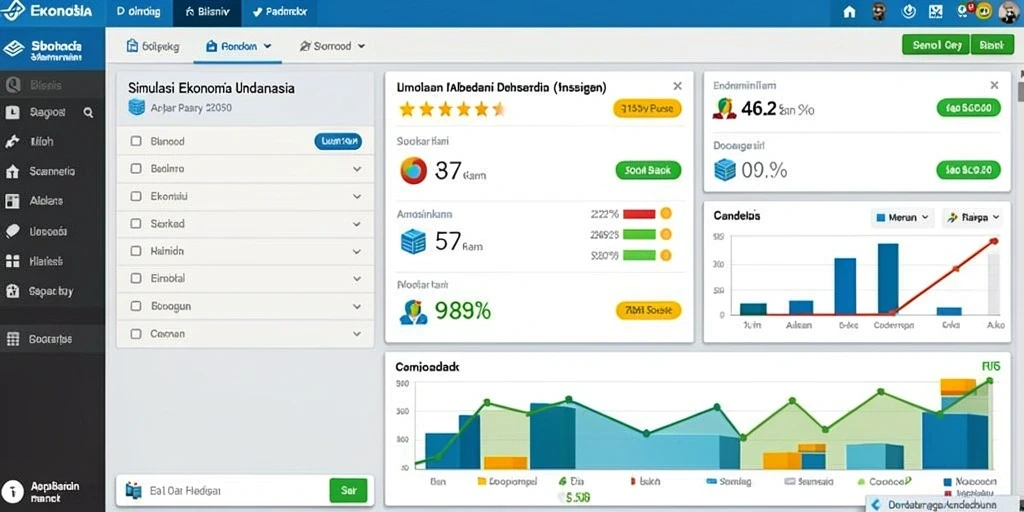The width and height of the screenshot is (1024, 512).
Task: Expand the Beainro row chevron
Action: (x=357, y=168)
